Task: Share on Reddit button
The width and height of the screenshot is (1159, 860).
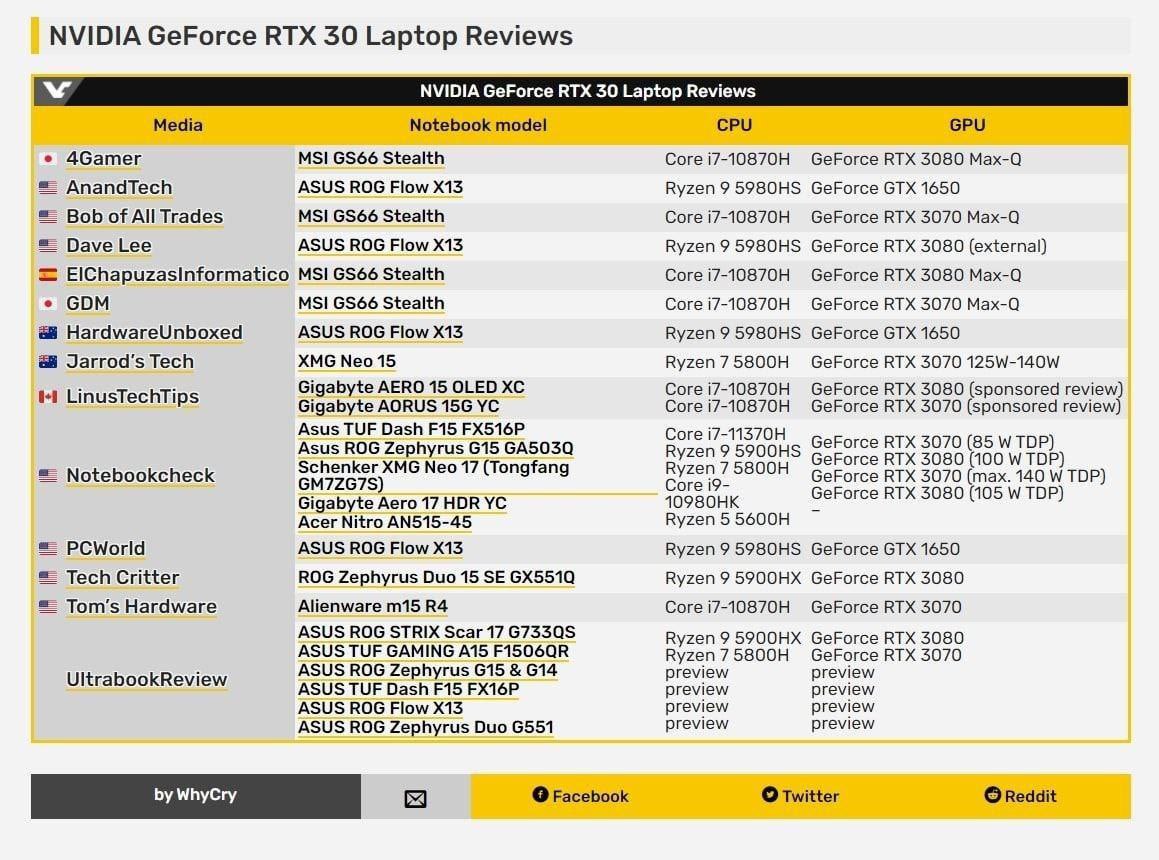Action: 1021,796
